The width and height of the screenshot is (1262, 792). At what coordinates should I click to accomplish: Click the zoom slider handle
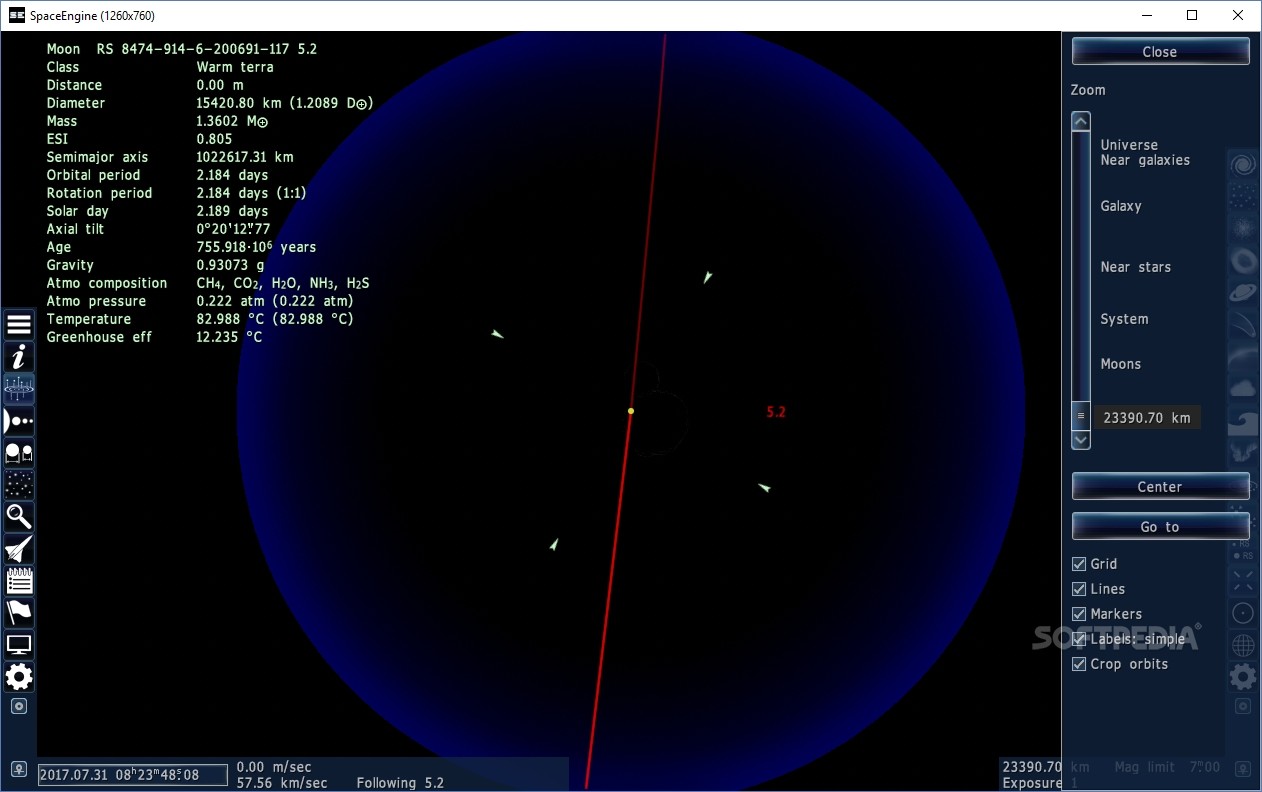1080,417
